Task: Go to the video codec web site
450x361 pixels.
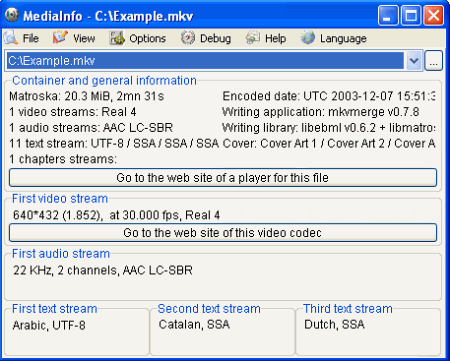Action: (x=223, y=232)
